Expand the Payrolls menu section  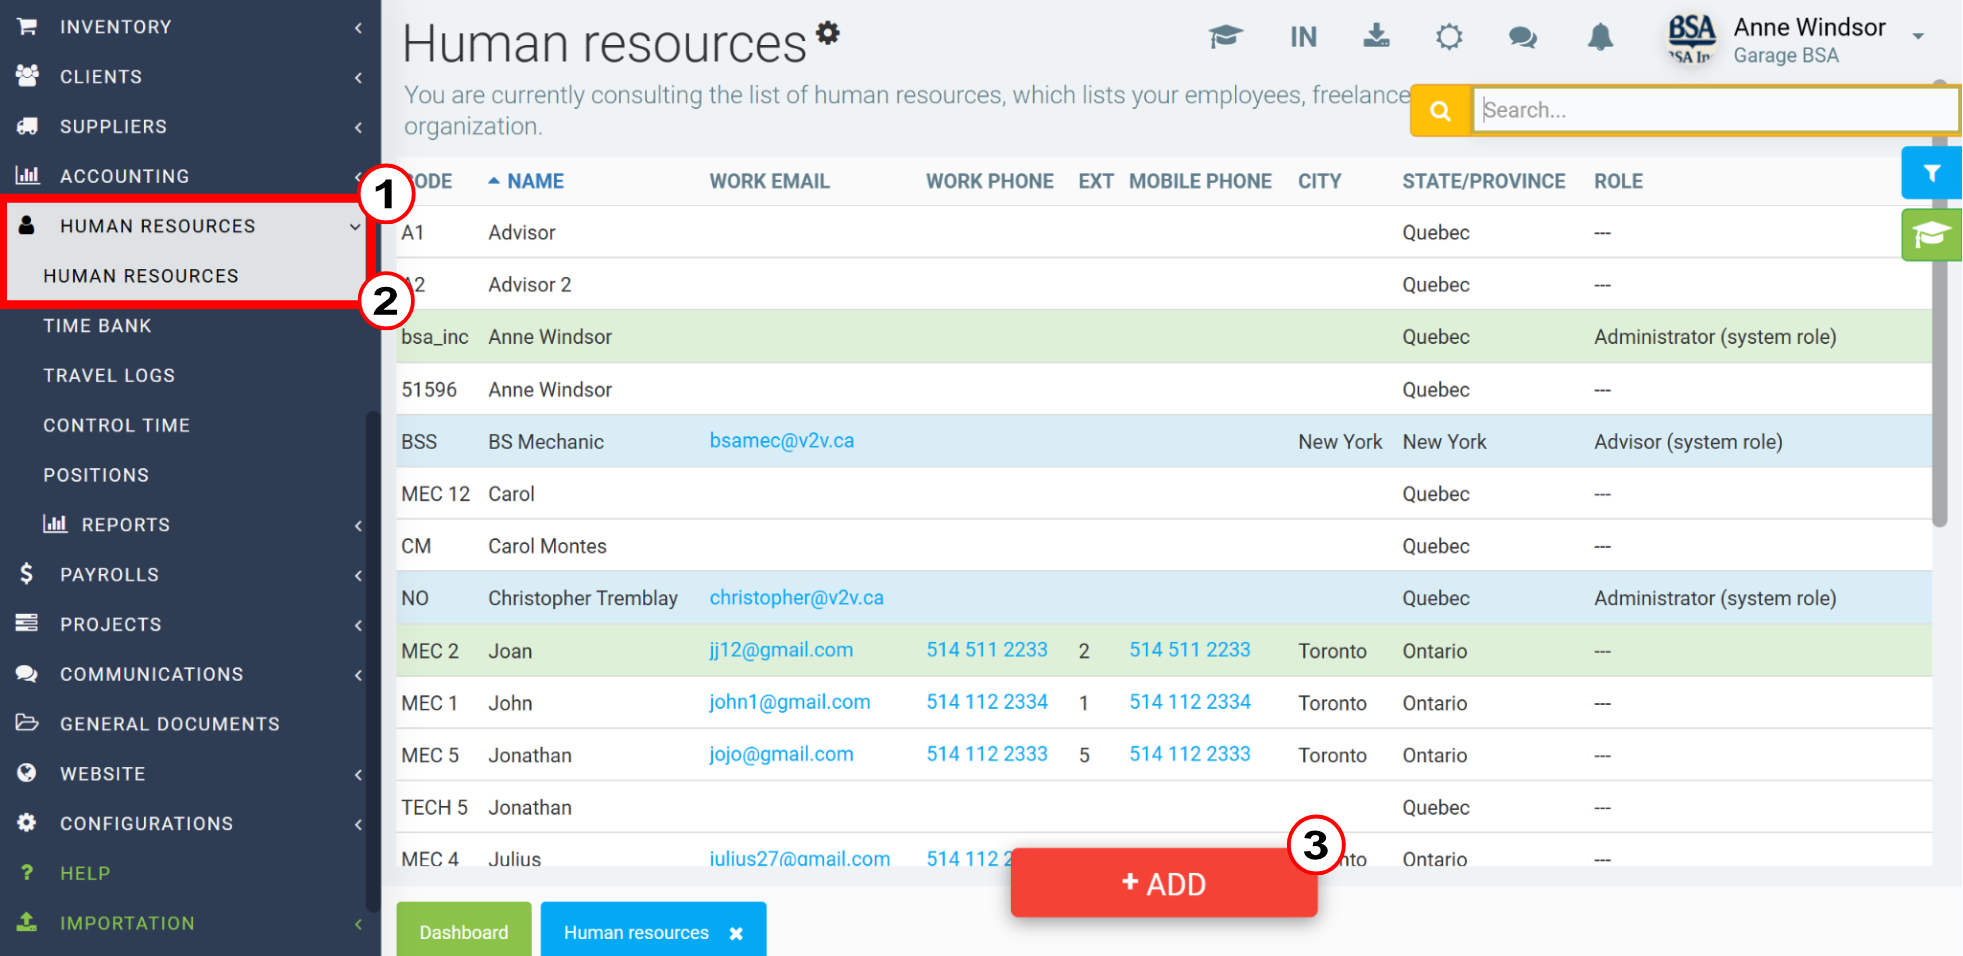coord(190,574)
